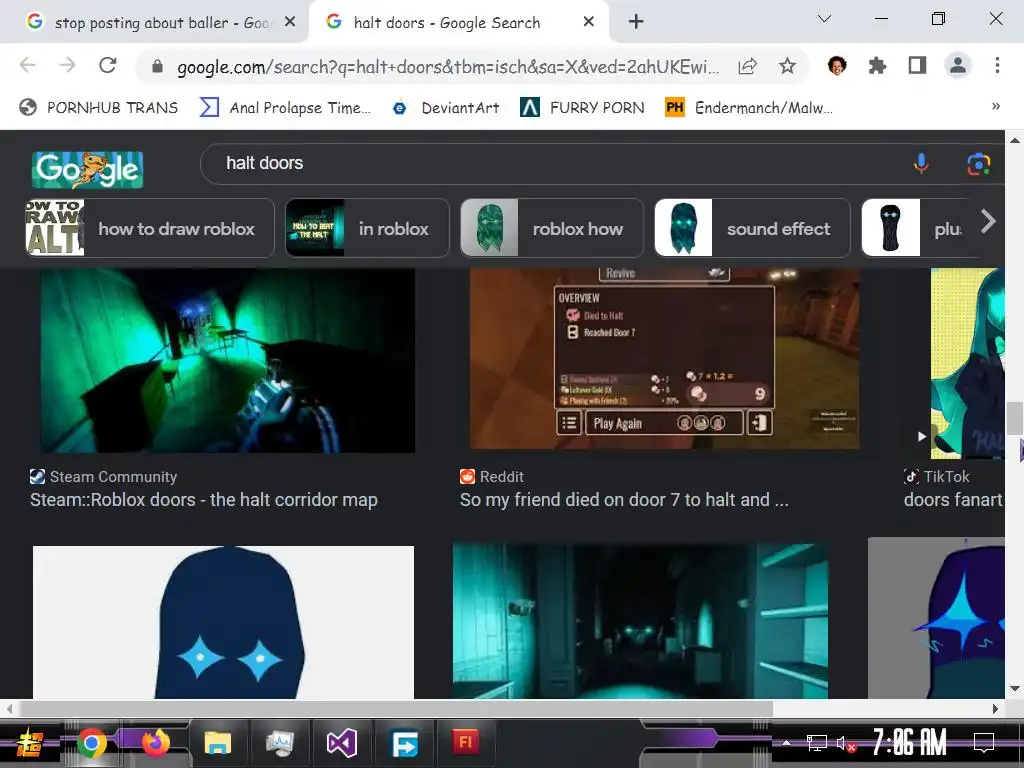Screen dimensions: 1024x768
Task: Open network status in system tray
Action: [816, 743]
